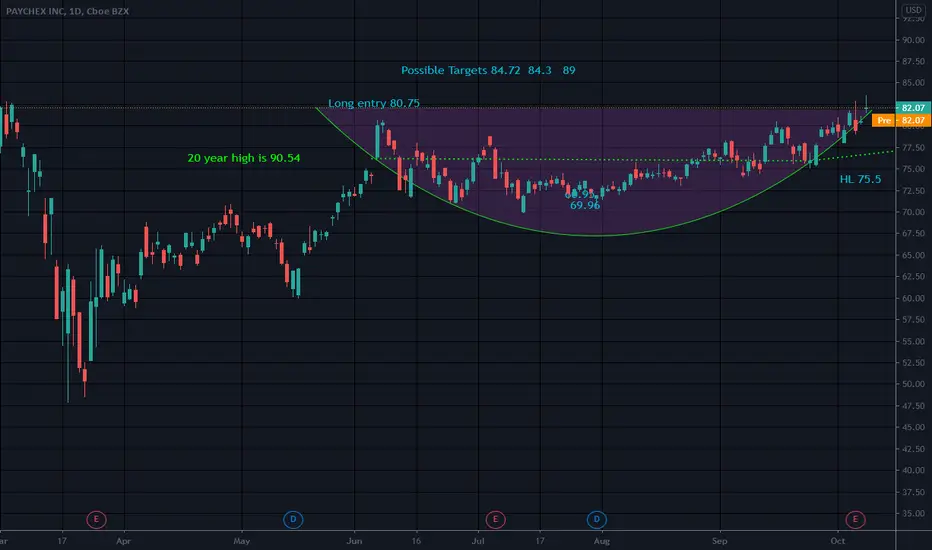Click the 60.00 price axis label

pyautogui.click(x=913, y=298)
